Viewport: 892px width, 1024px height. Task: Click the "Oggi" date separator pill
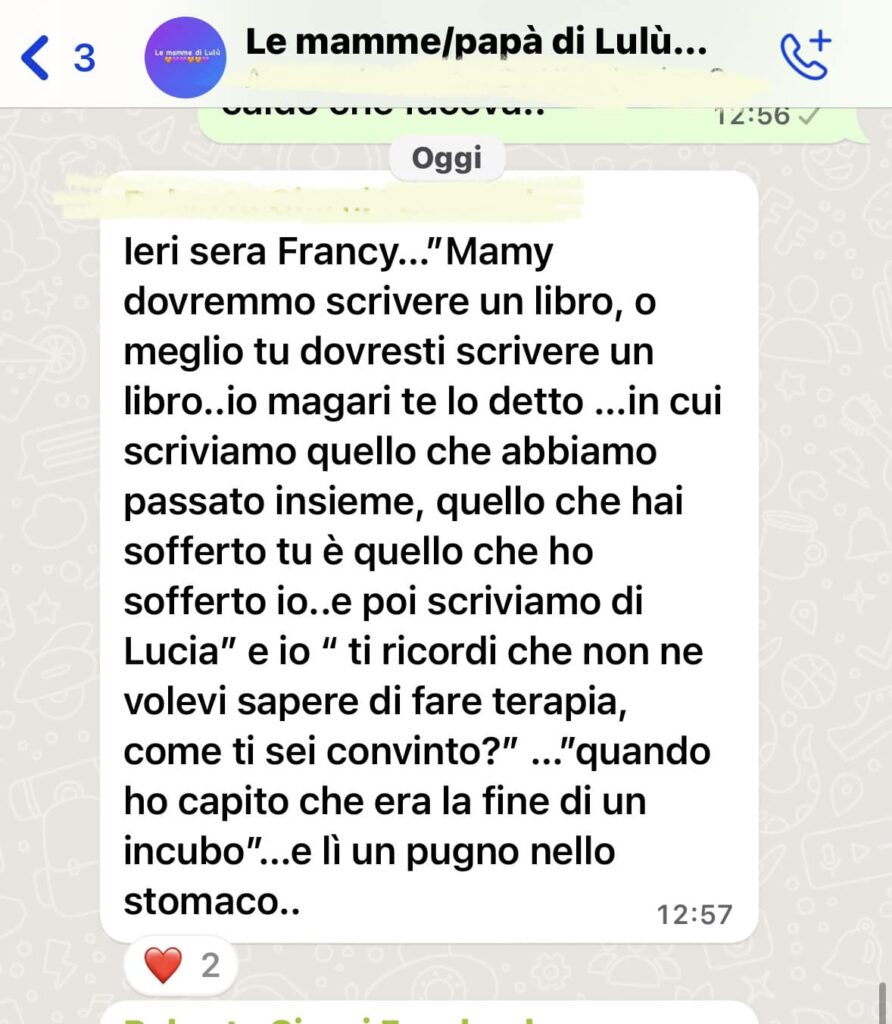447,159
